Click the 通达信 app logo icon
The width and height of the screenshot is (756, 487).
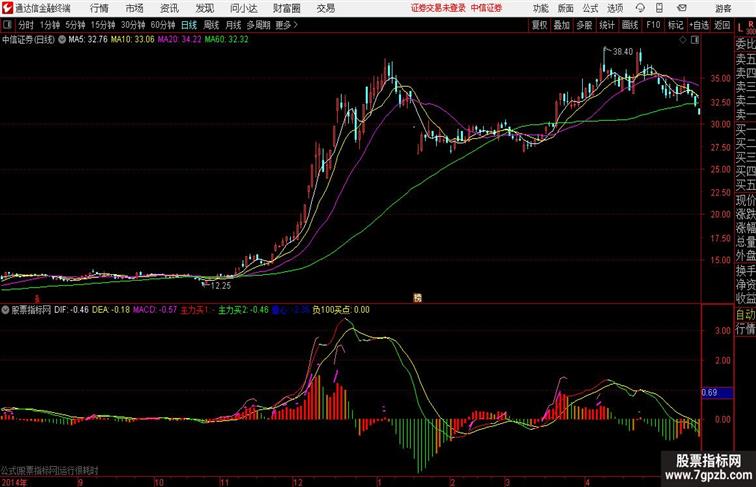coord(7,8)
